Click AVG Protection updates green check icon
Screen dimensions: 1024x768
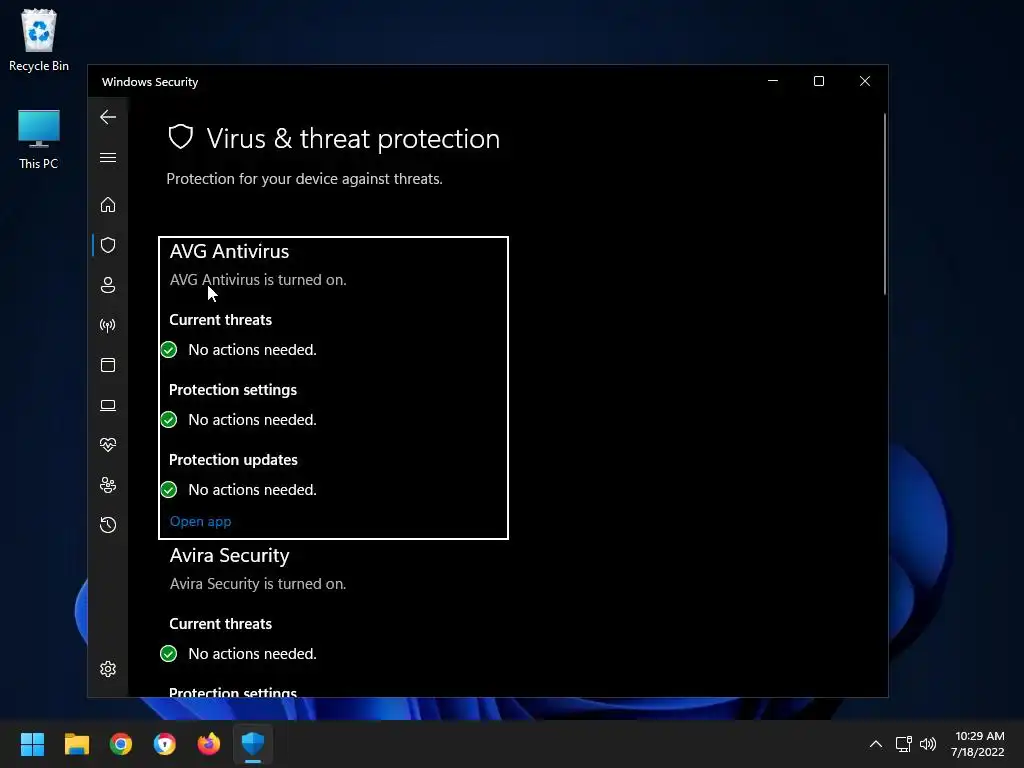click(x=168, y=490)
